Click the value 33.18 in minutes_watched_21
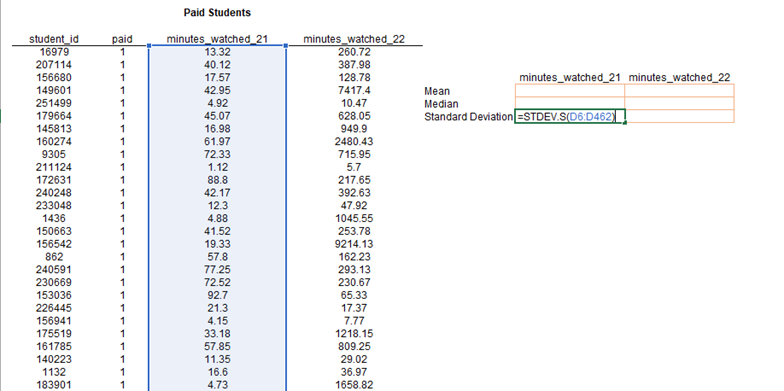 [217, 334]
